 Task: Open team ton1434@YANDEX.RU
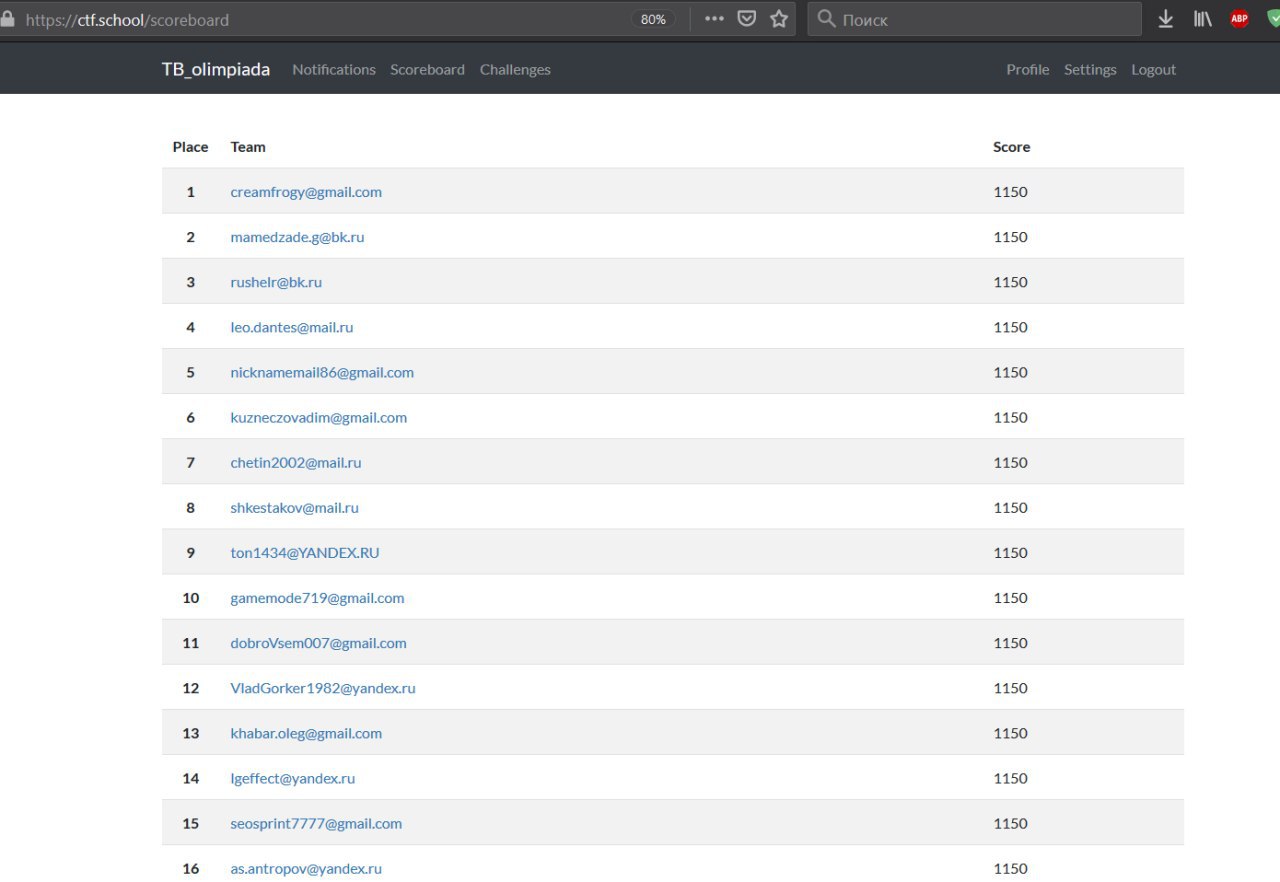coord(305,553)
